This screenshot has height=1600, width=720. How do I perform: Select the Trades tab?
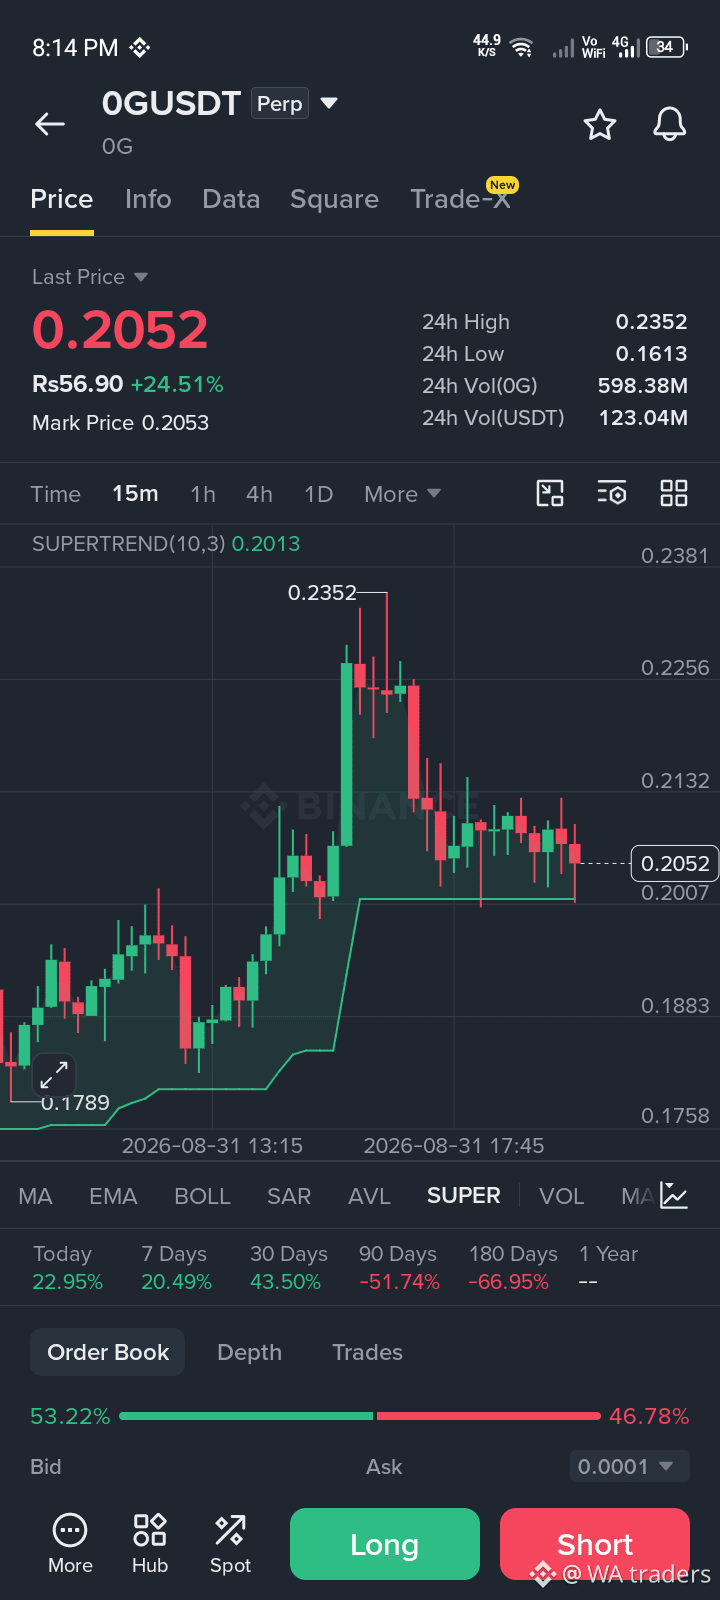(x=367, y=1352)
